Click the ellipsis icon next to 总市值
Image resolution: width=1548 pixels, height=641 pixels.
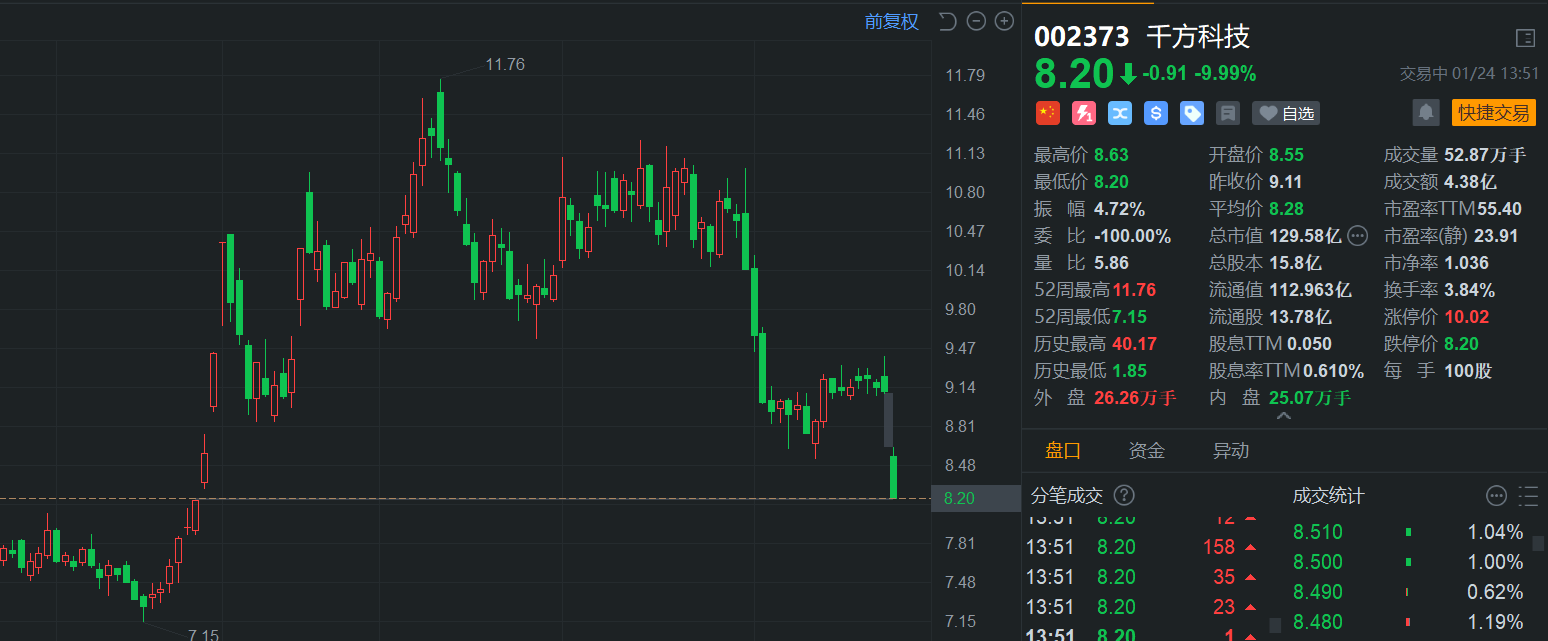coord(1357,236)
